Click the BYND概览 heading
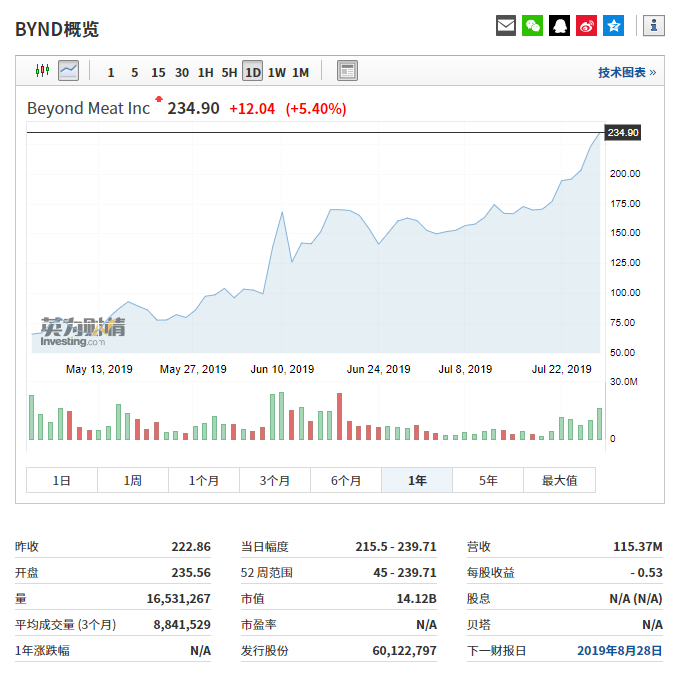Screen dimensions: 678x674 tap(57, 29)
